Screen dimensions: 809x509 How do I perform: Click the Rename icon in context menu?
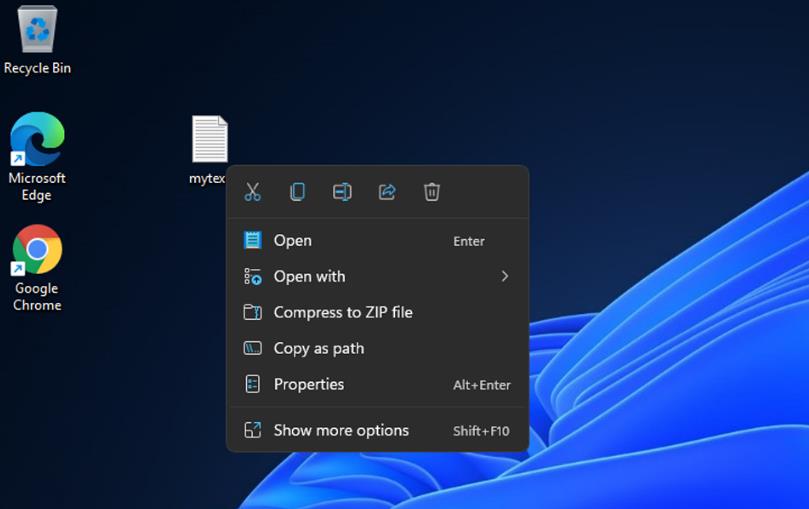342,192
